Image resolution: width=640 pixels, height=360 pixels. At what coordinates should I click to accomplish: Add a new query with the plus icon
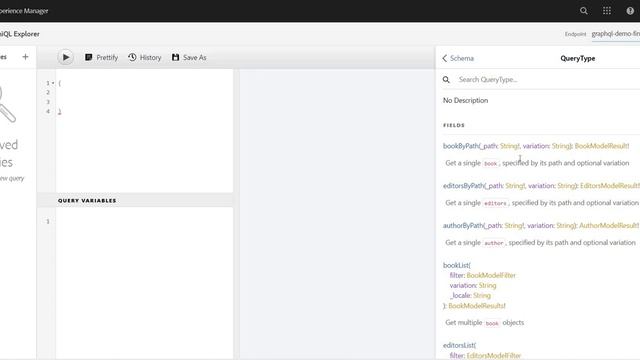click(x=25, y=57)
